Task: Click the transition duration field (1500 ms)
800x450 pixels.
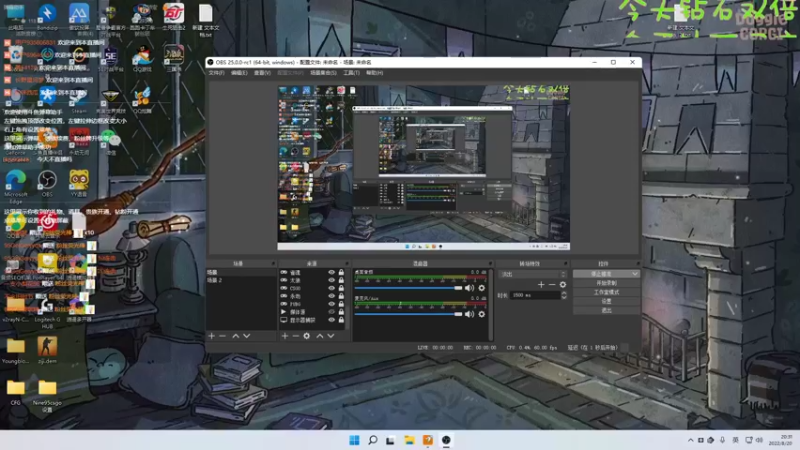Action: click(x=535, y=295)
